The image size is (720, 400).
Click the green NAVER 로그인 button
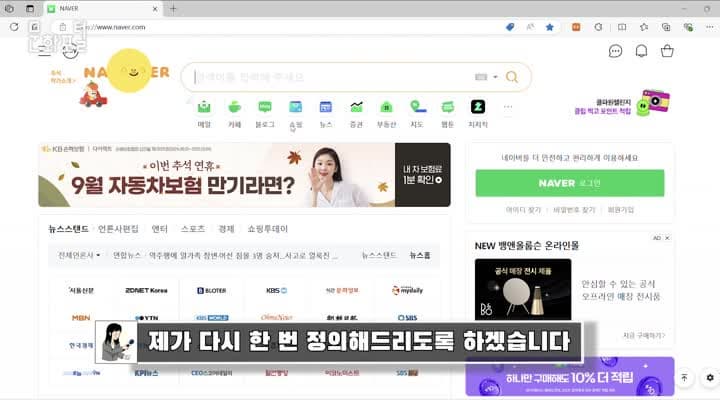tap(569, 183)
